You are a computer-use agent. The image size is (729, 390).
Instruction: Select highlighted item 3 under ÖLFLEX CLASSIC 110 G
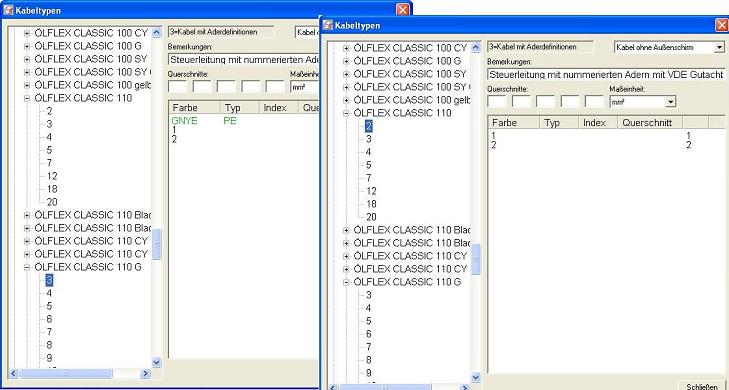click(x=49, y=280)
